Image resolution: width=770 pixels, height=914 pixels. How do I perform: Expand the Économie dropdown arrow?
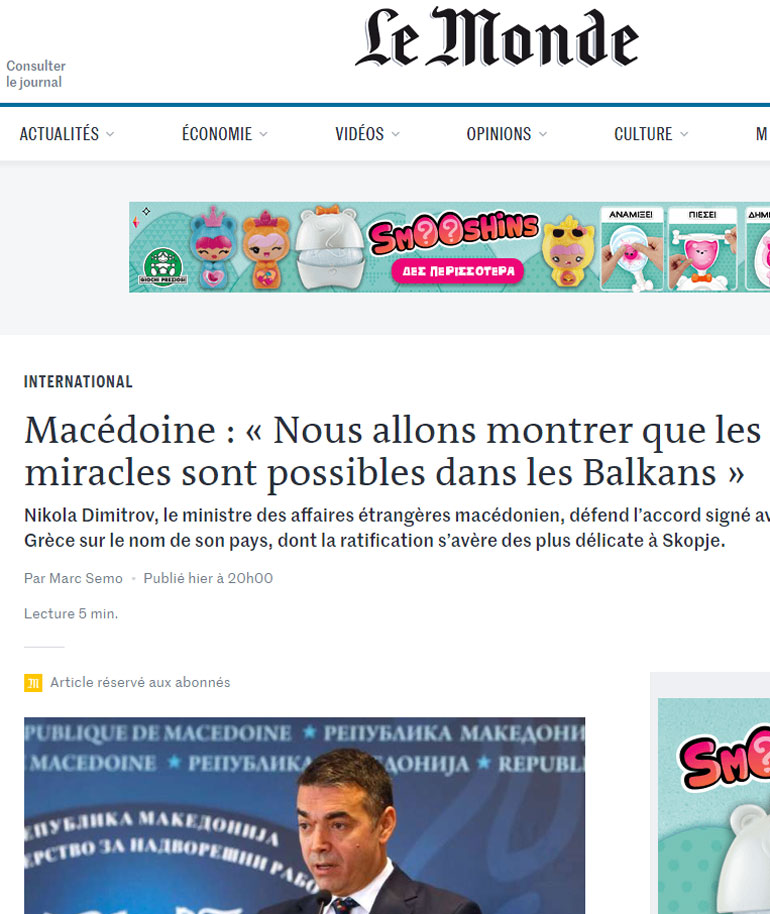click(x=263, y=134)
